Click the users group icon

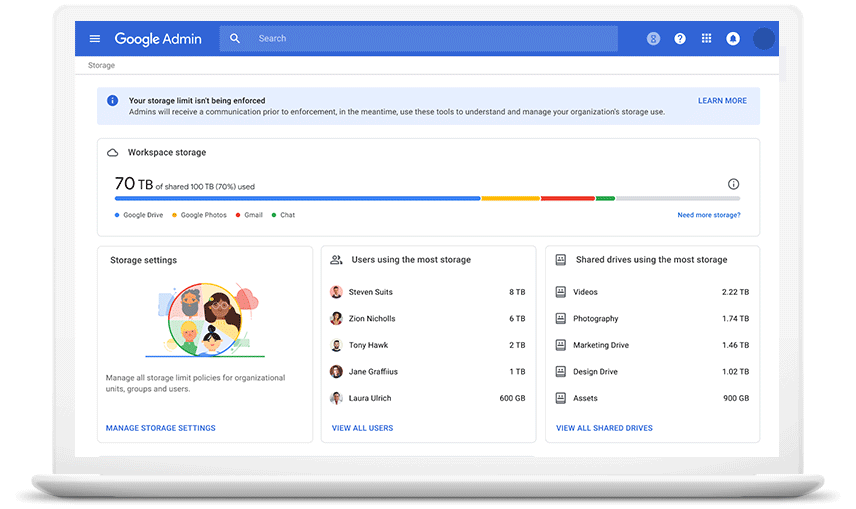[x=336, y=260]
